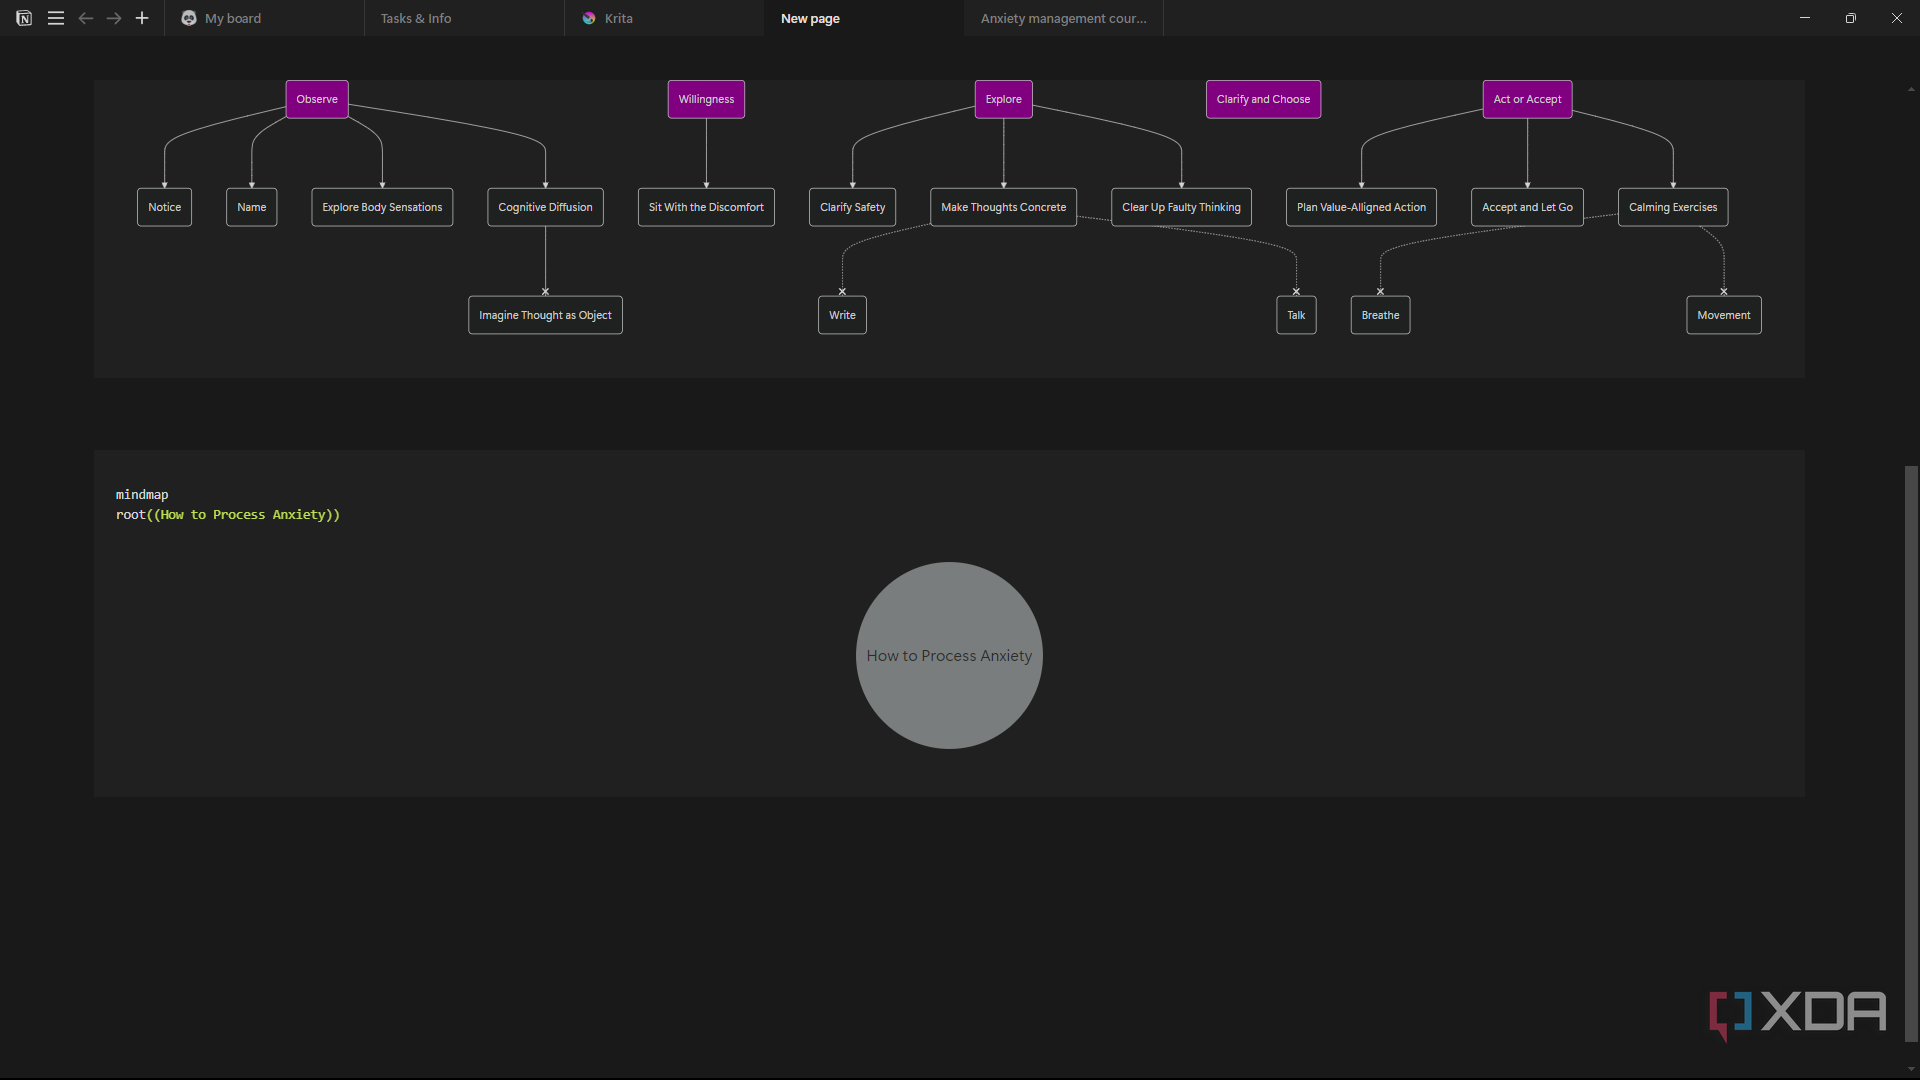Select the Plan Value-Alligned Action box

pyautogui.click(x=1361, y=207)
